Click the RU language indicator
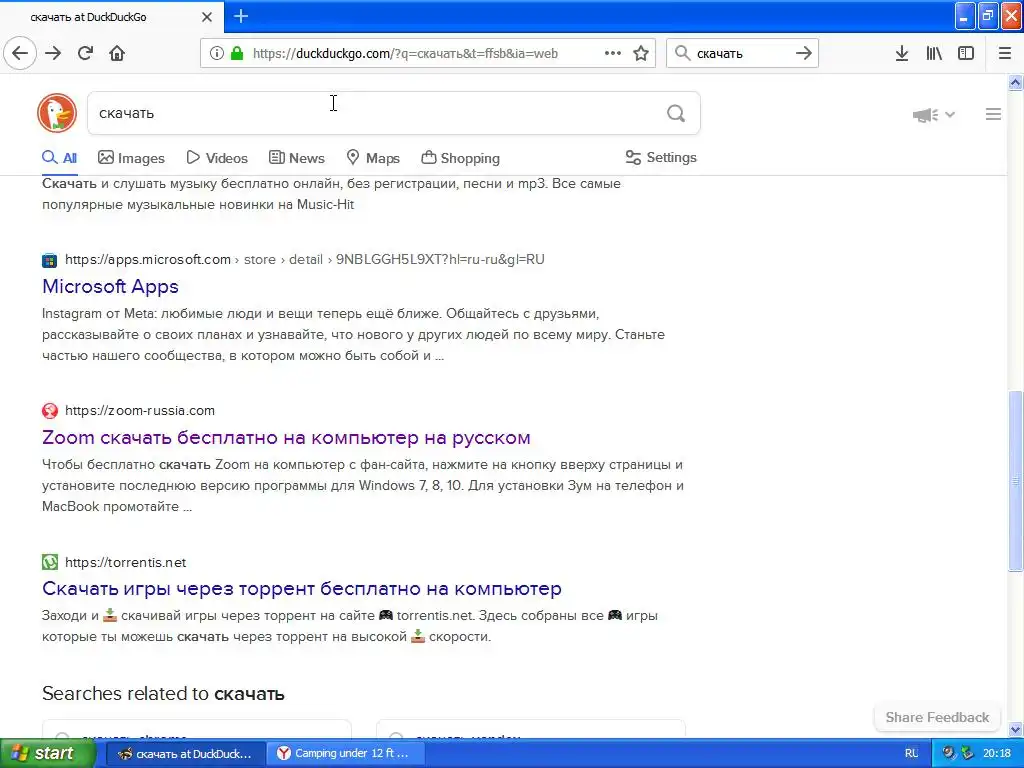The width and height of the screenshot is (1024, 768). pyautogui.click(x=912, y=754)
